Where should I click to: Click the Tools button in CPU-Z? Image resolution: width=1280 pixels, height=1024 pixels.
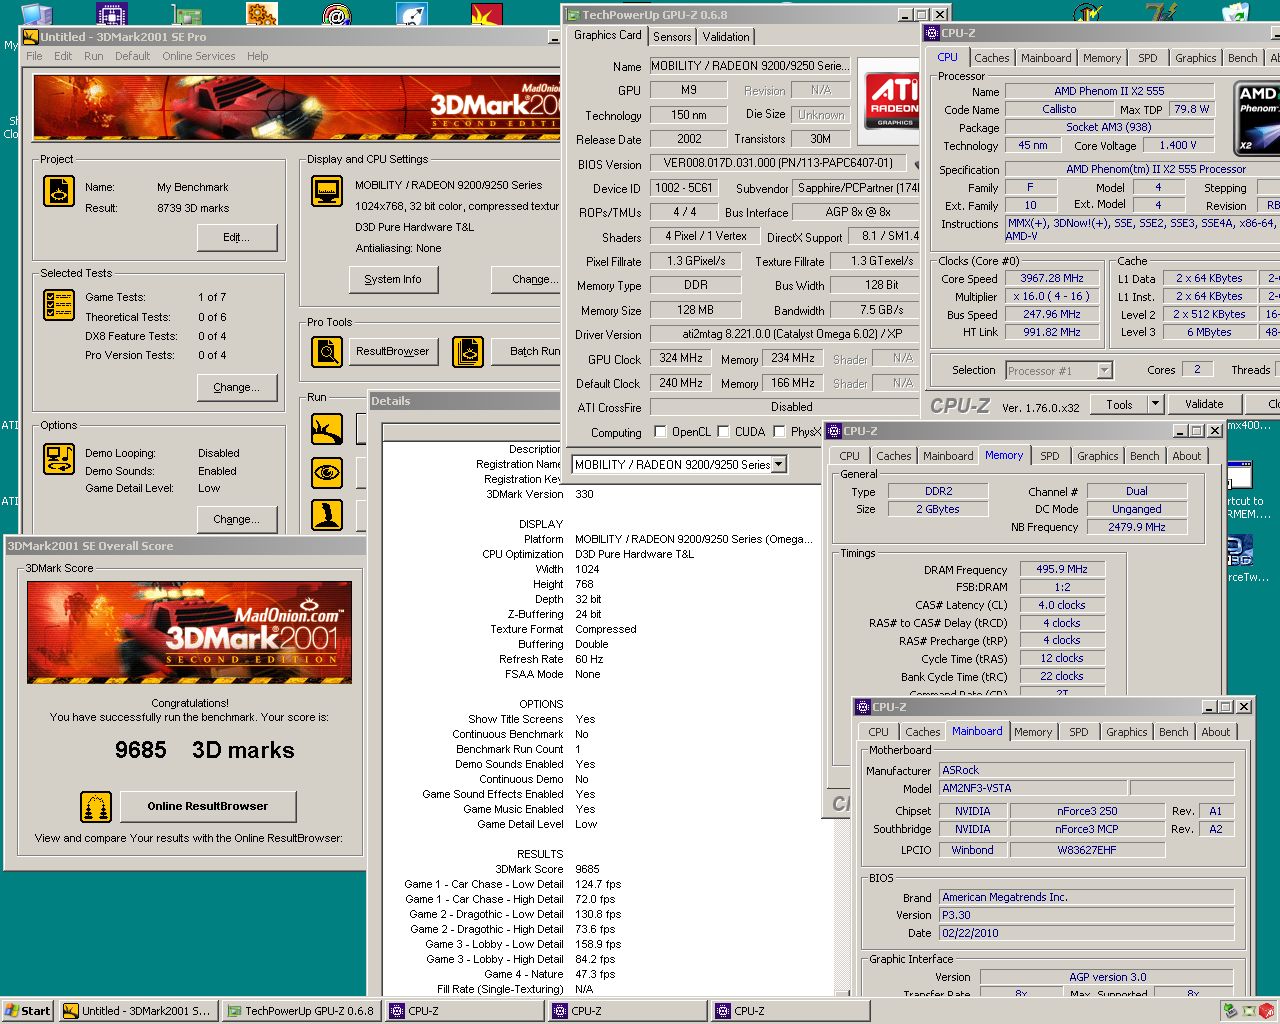click(x=1119, y=404)
